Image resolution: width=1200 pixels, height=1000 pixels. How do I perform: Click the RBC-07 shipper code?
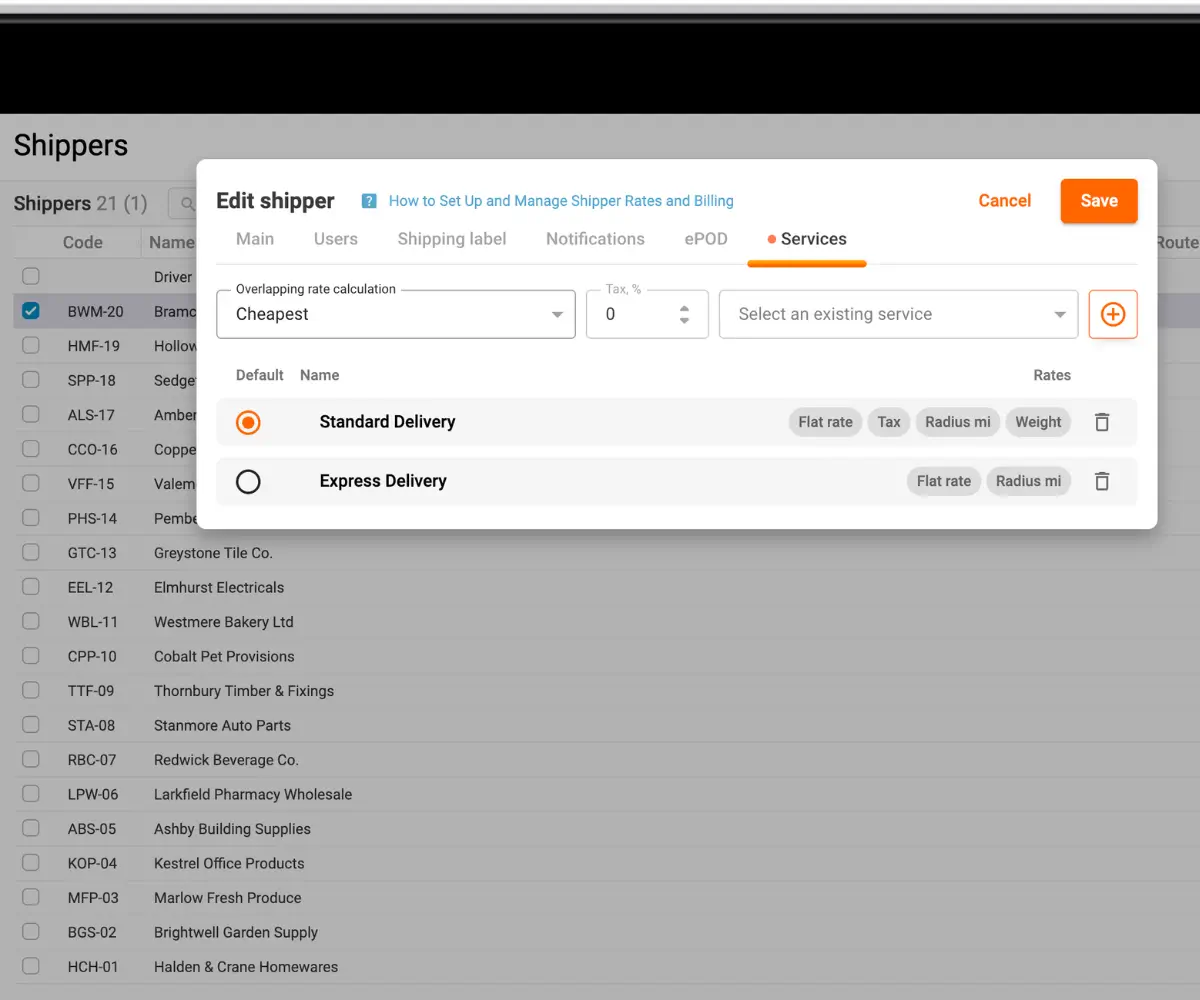(92, 760)
